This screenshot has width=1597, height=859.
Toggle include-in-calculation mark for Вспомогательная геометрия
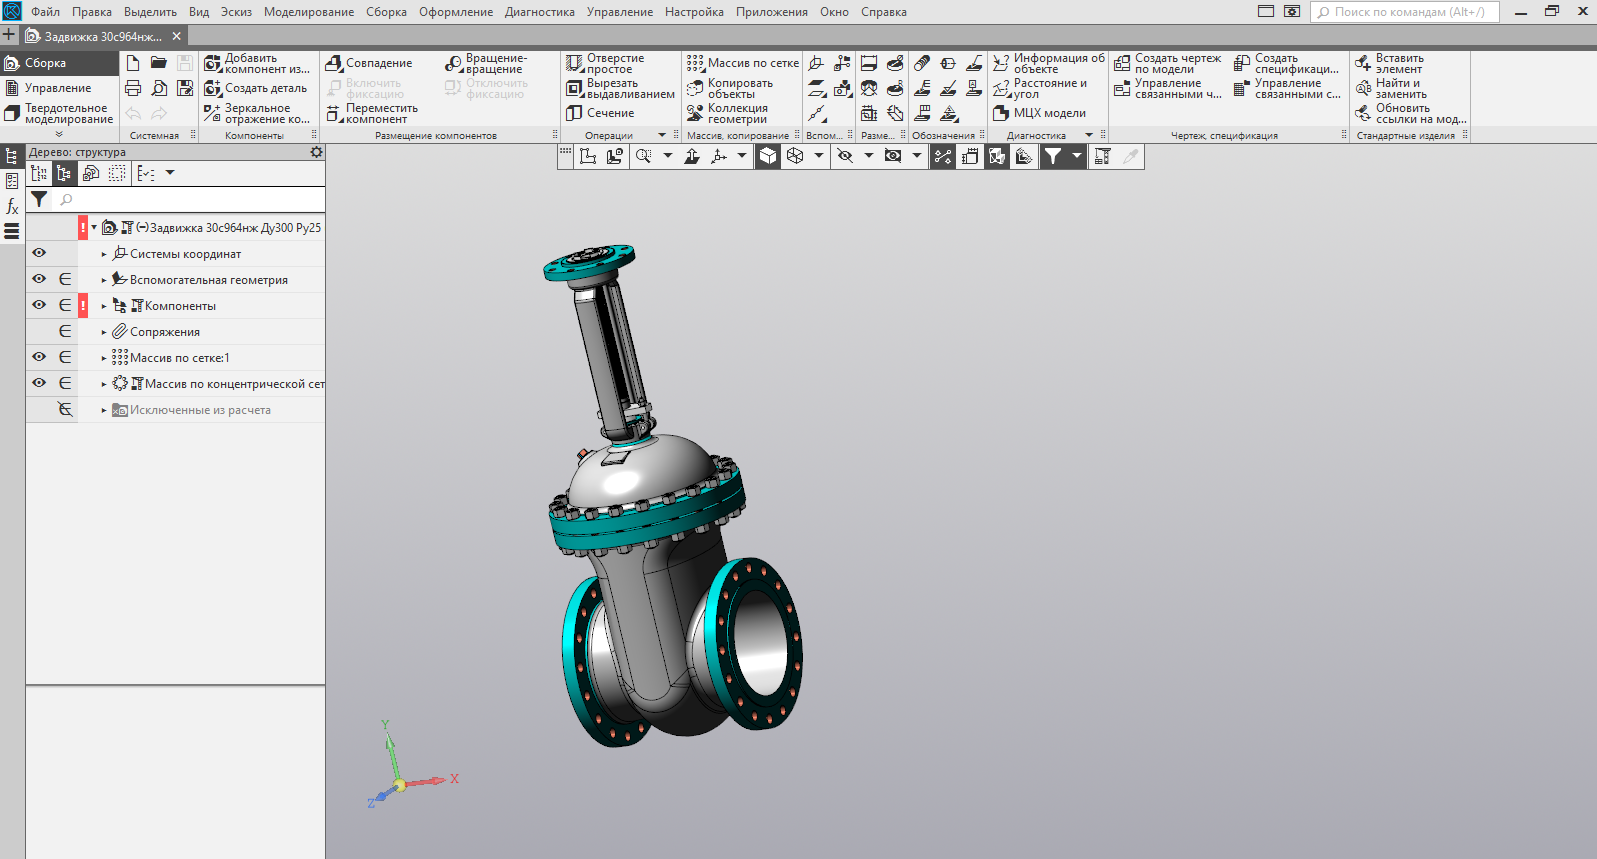(65, 279)
